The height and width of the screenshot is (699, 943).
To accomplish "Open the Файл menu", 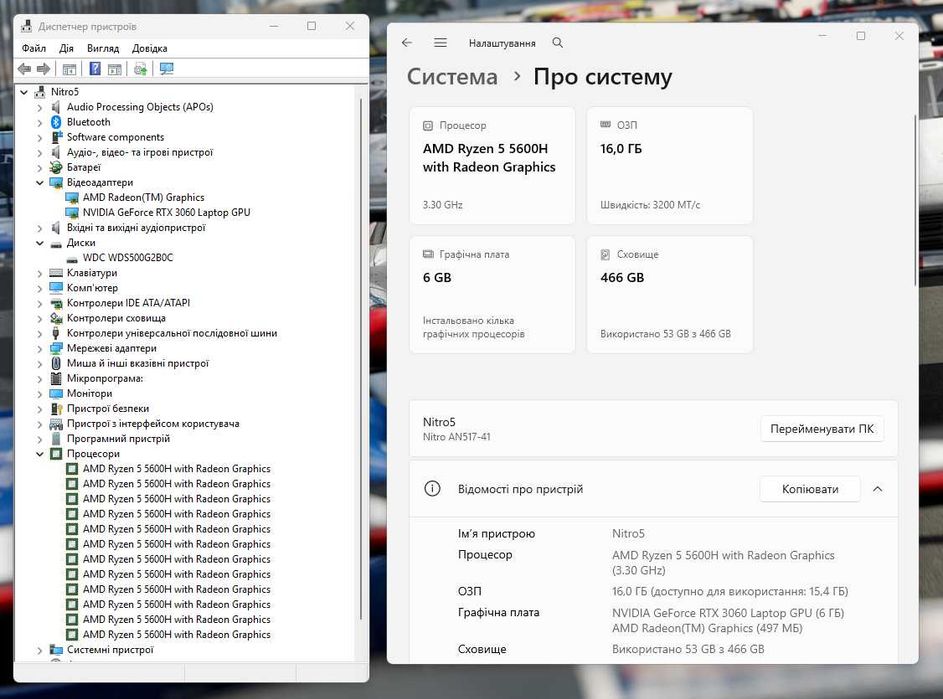I will [34, 48].
